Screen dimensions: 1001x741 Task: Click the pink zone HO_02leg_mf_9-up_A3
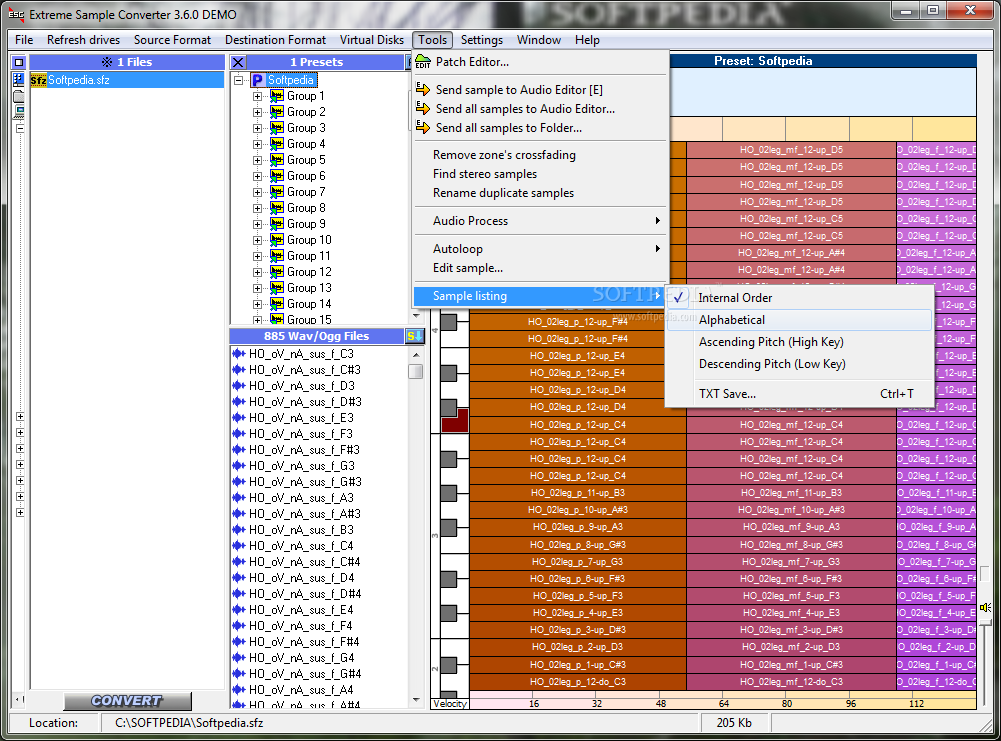[x=791, y=527]
